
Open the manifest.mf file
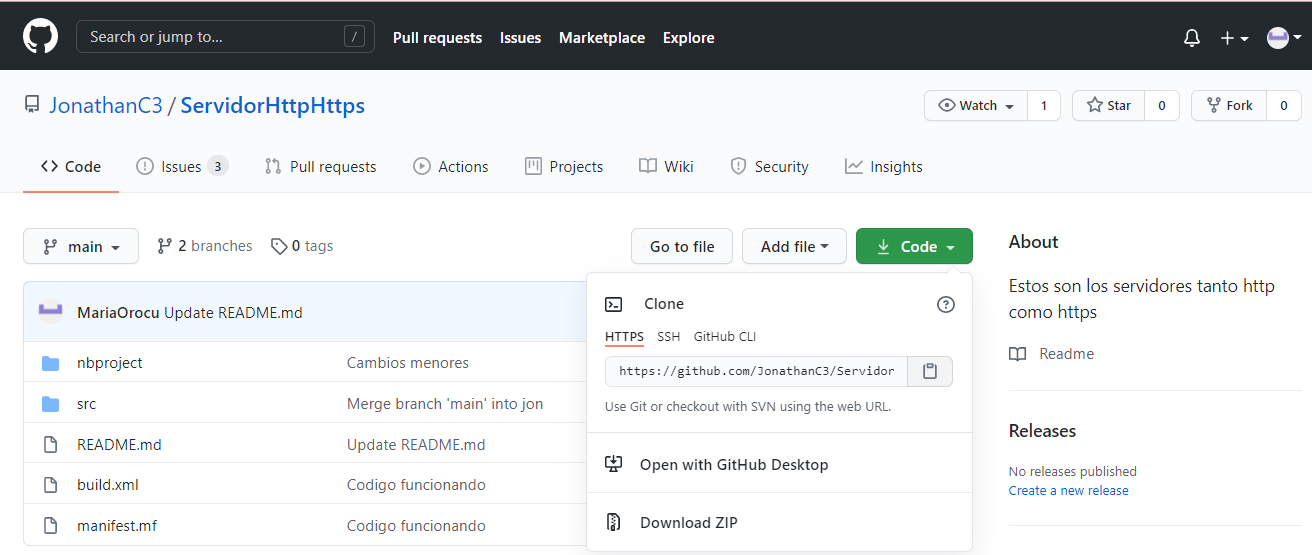pos(117,526)
